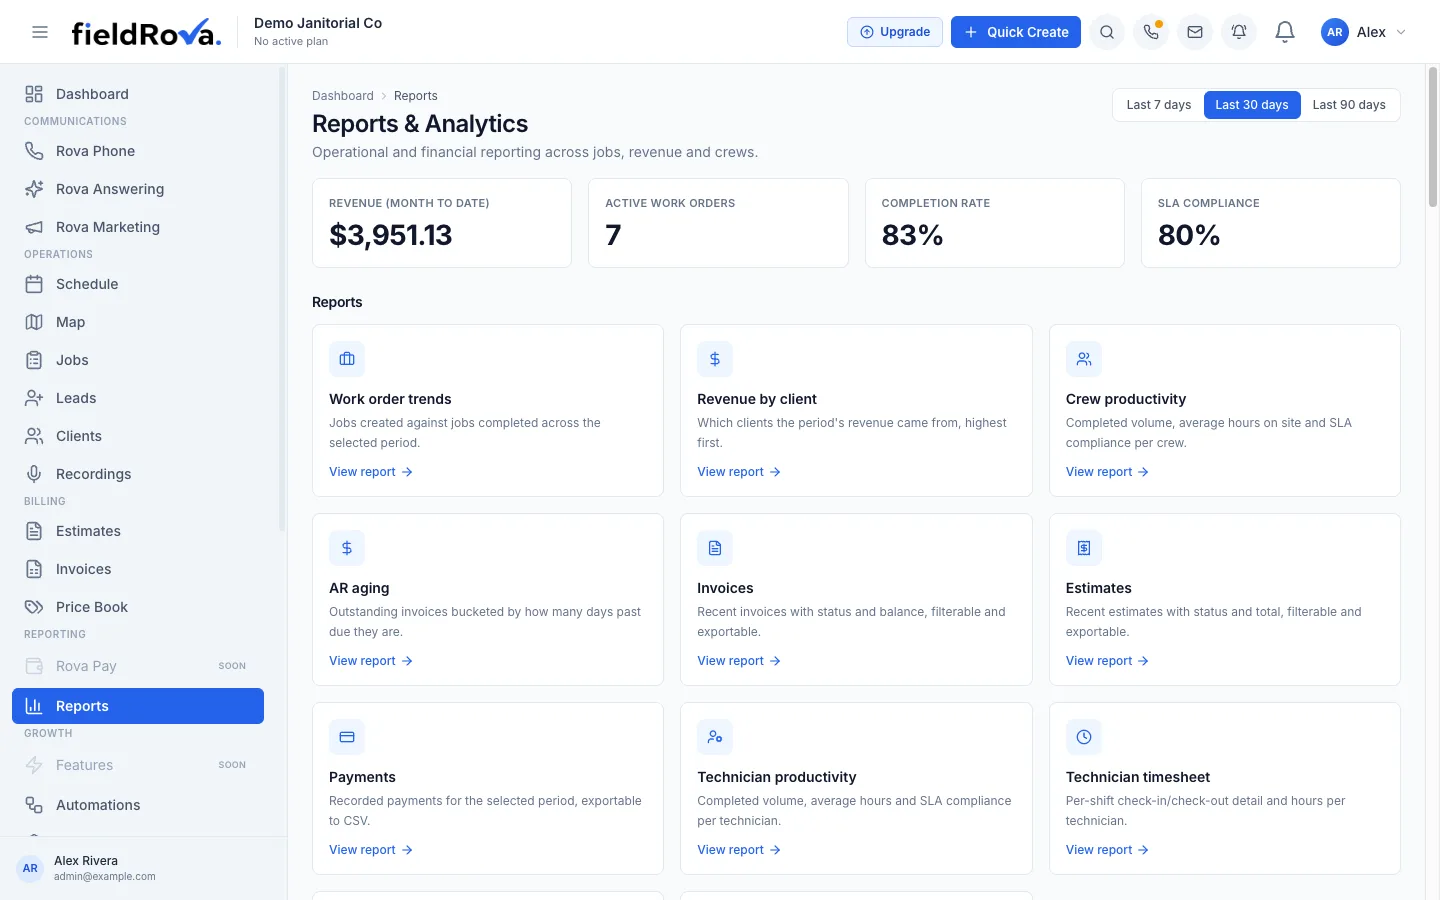The image size is (1440, 900).
Task: Click Dashboard breadcrumb link
Action: 343,96
